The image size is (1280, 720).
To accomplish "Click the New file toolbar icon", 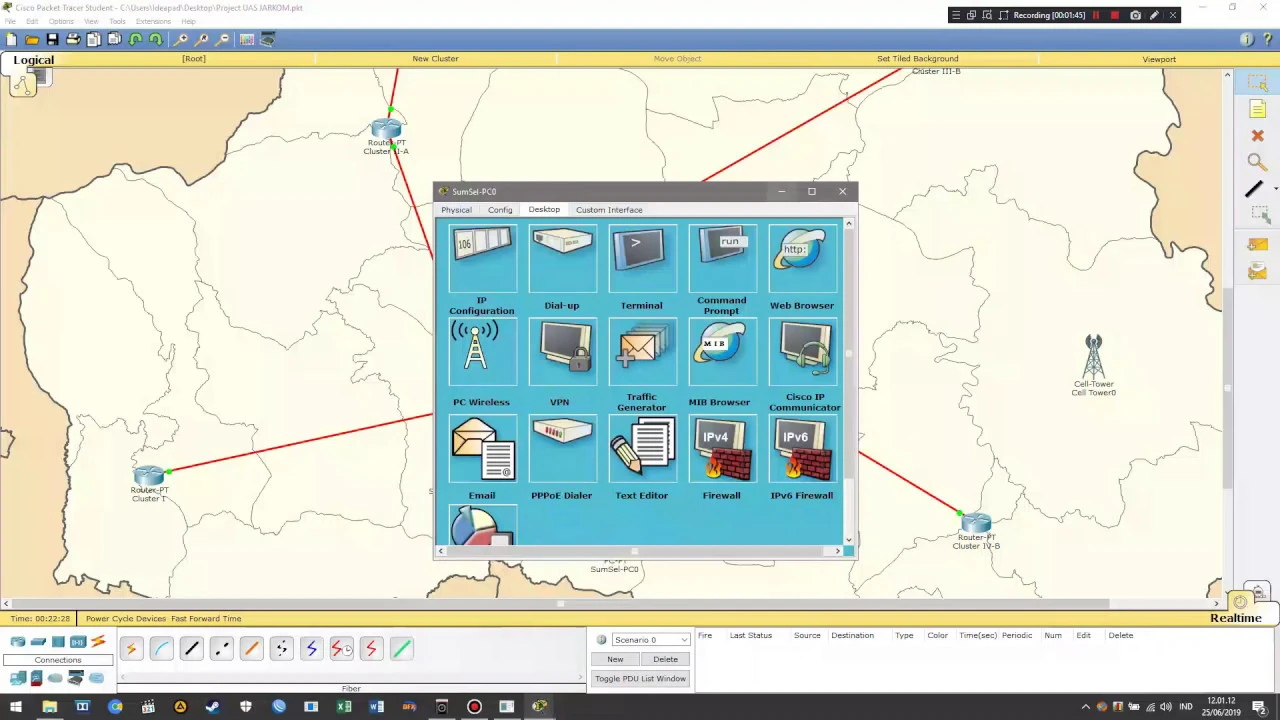I will point(11,39).
